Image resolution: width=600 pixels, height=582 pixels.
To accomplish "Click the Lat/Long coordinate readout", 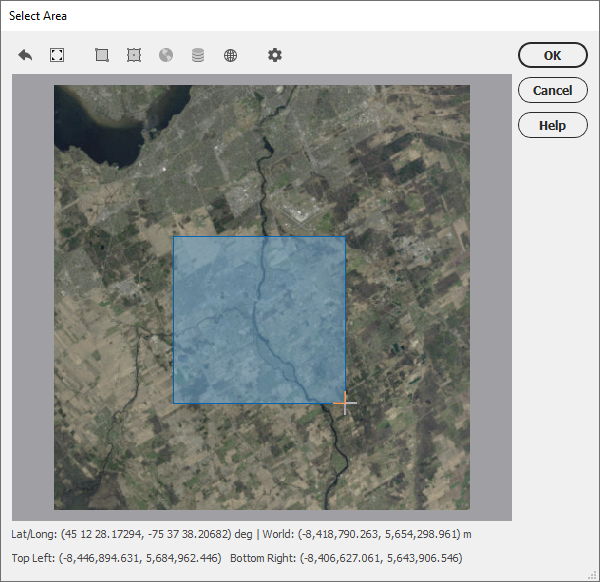I will [132, 534].
